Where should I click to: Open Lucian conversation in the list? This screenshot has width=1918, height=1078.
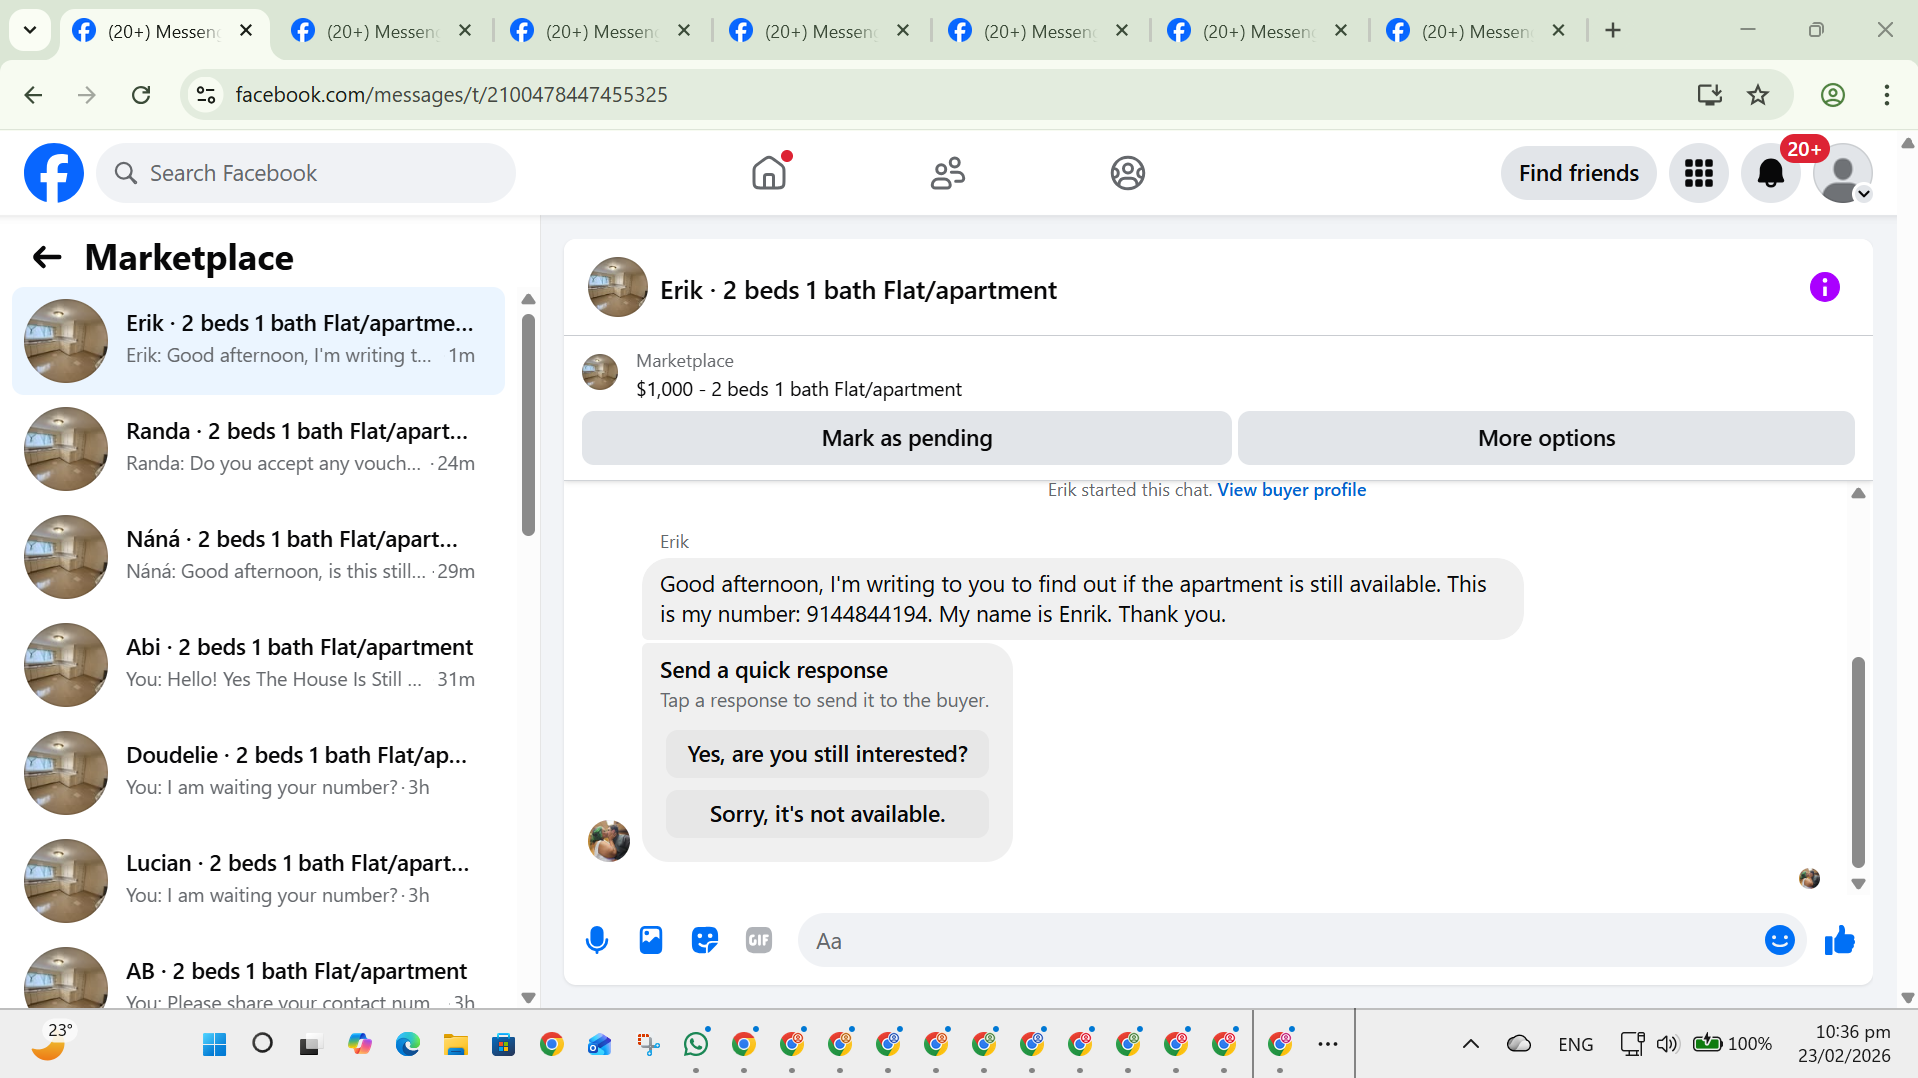tap(258, 880)
